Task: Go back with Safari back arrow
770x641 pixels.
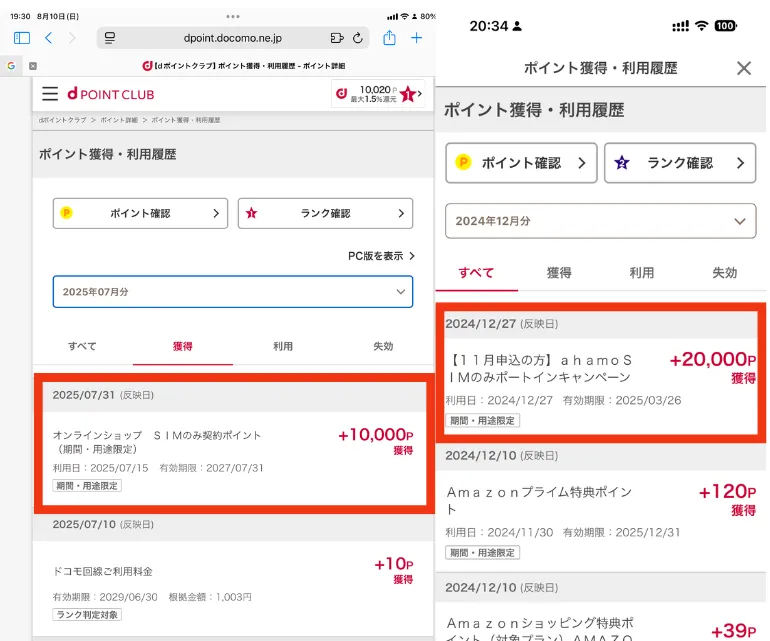Action: click(x=48, y=38)
